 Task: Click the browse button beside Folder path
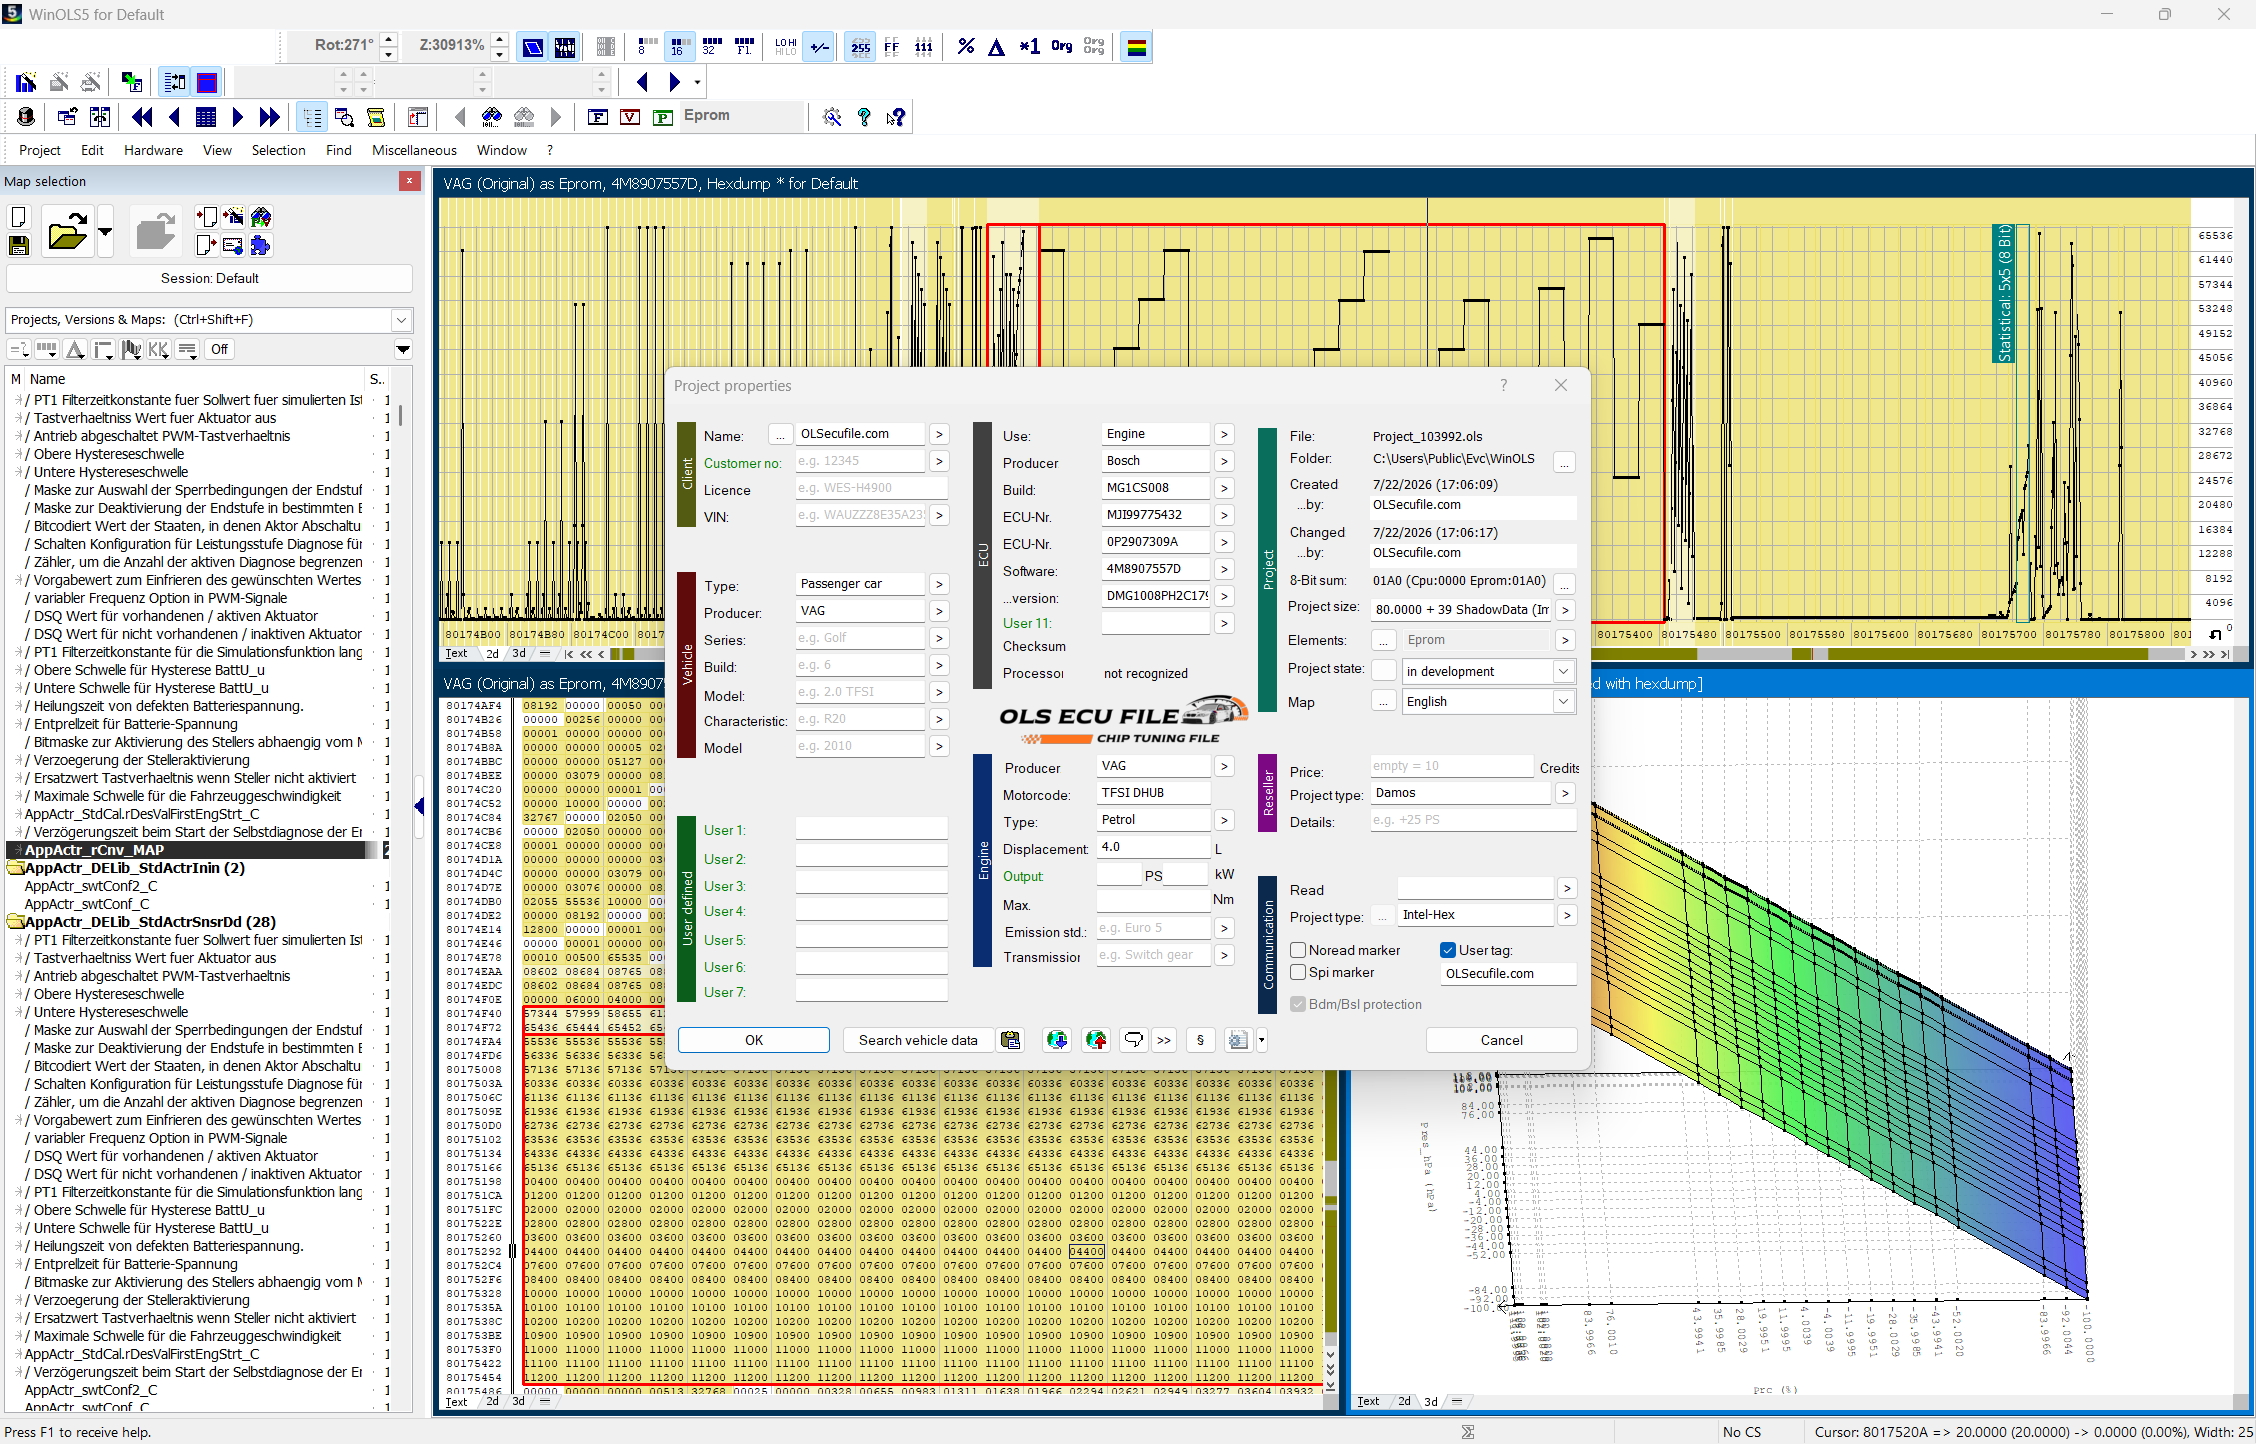[1564, 461]
